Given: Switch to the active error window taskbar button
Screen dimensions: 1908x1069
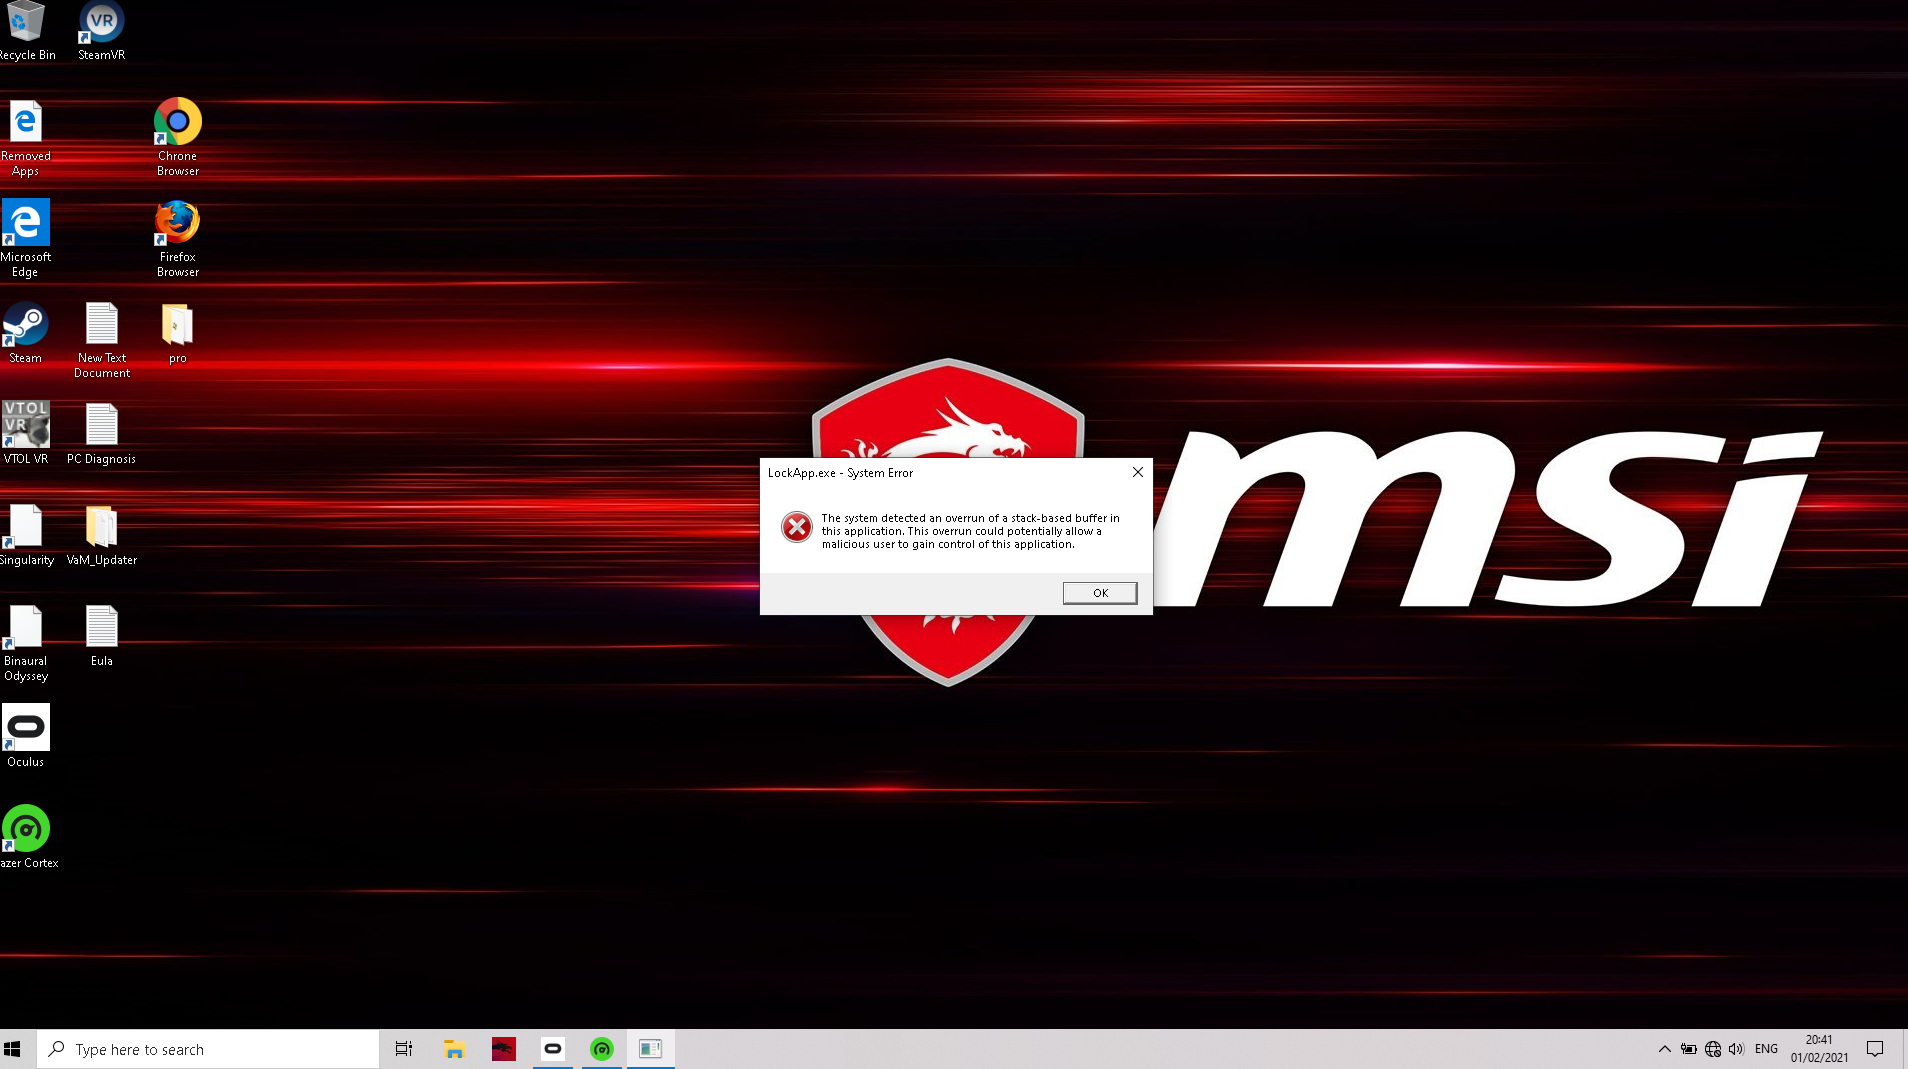Looking at the screenshot, I should (x=650, y=1049).
